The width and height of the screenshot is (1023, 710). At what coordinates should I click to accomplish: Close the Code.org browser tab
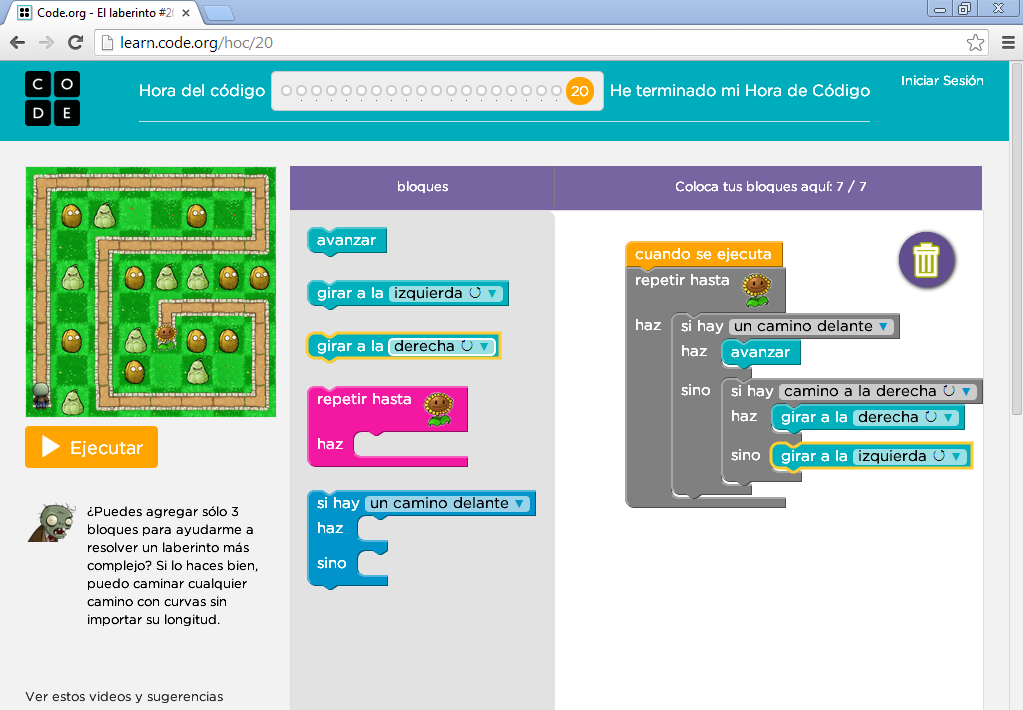186,12
